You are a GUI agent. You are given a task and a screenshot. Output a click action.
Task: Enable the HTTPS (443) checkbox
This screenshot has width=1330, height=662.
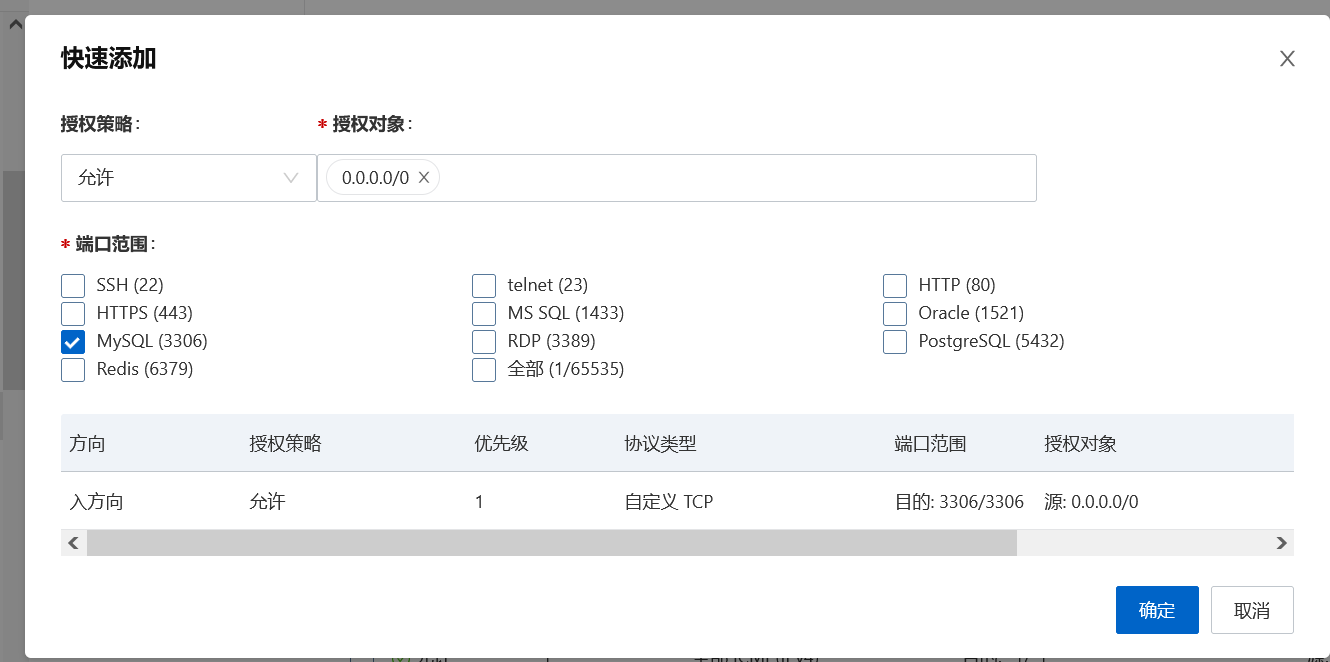coord(73,314)
